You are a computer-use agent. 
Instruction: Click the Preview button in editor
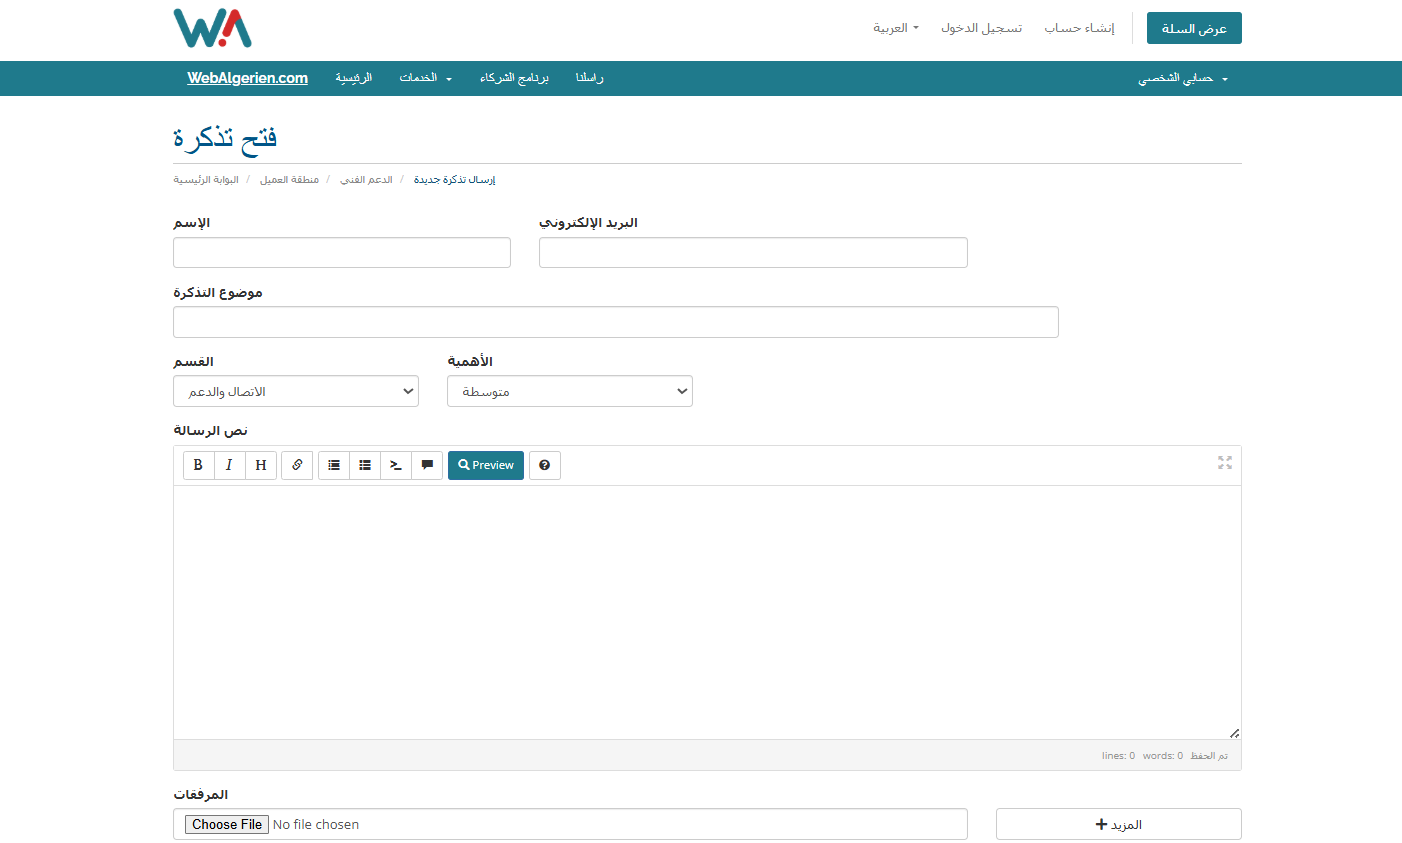(486, 465)
